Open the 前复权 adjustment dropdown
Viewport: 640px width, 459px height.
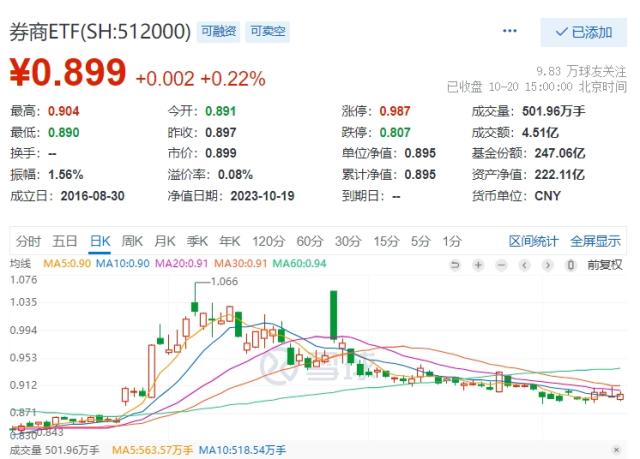click(x=605, y=265)
